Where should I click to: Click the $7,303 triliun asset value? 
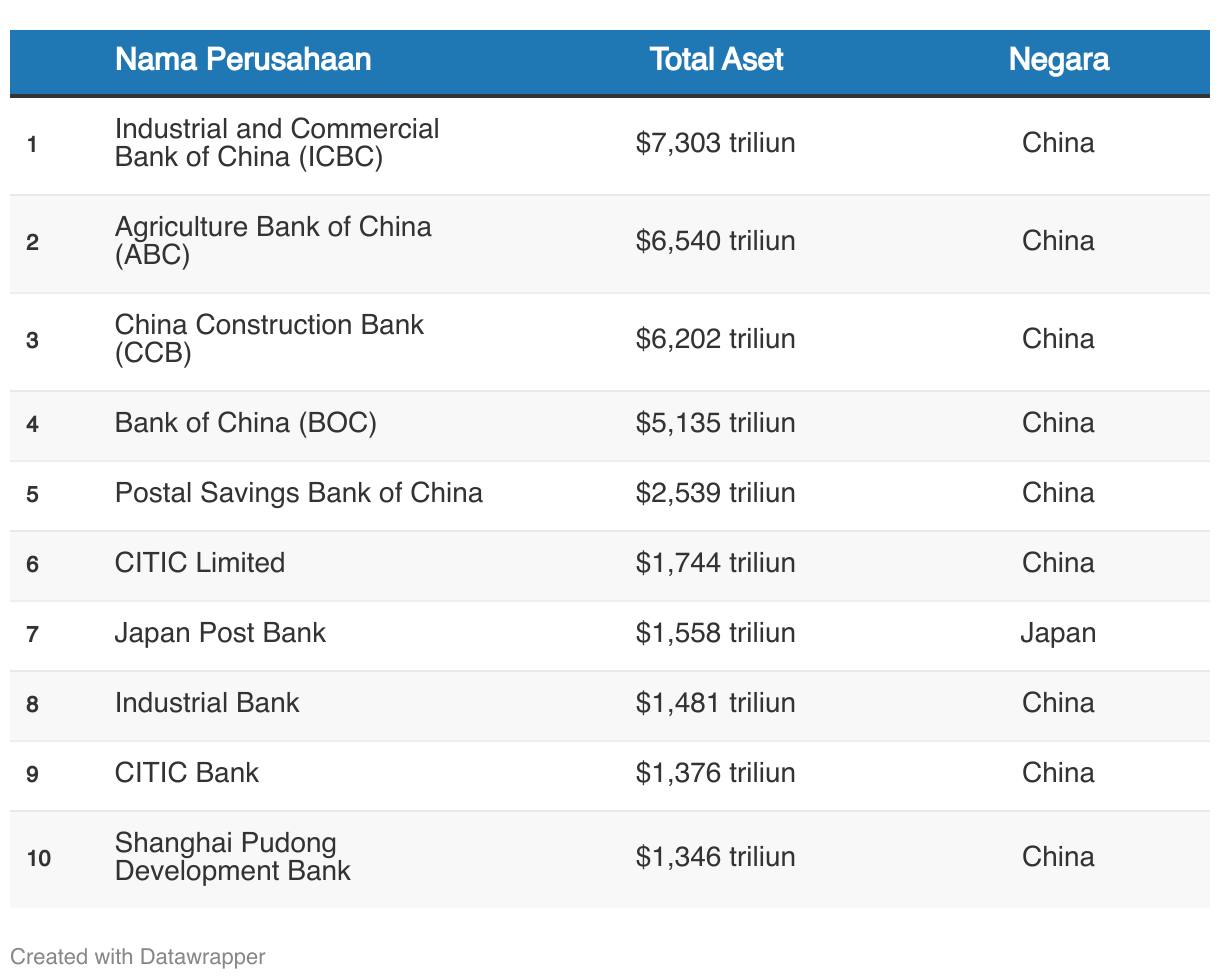[x=715, y=143]
